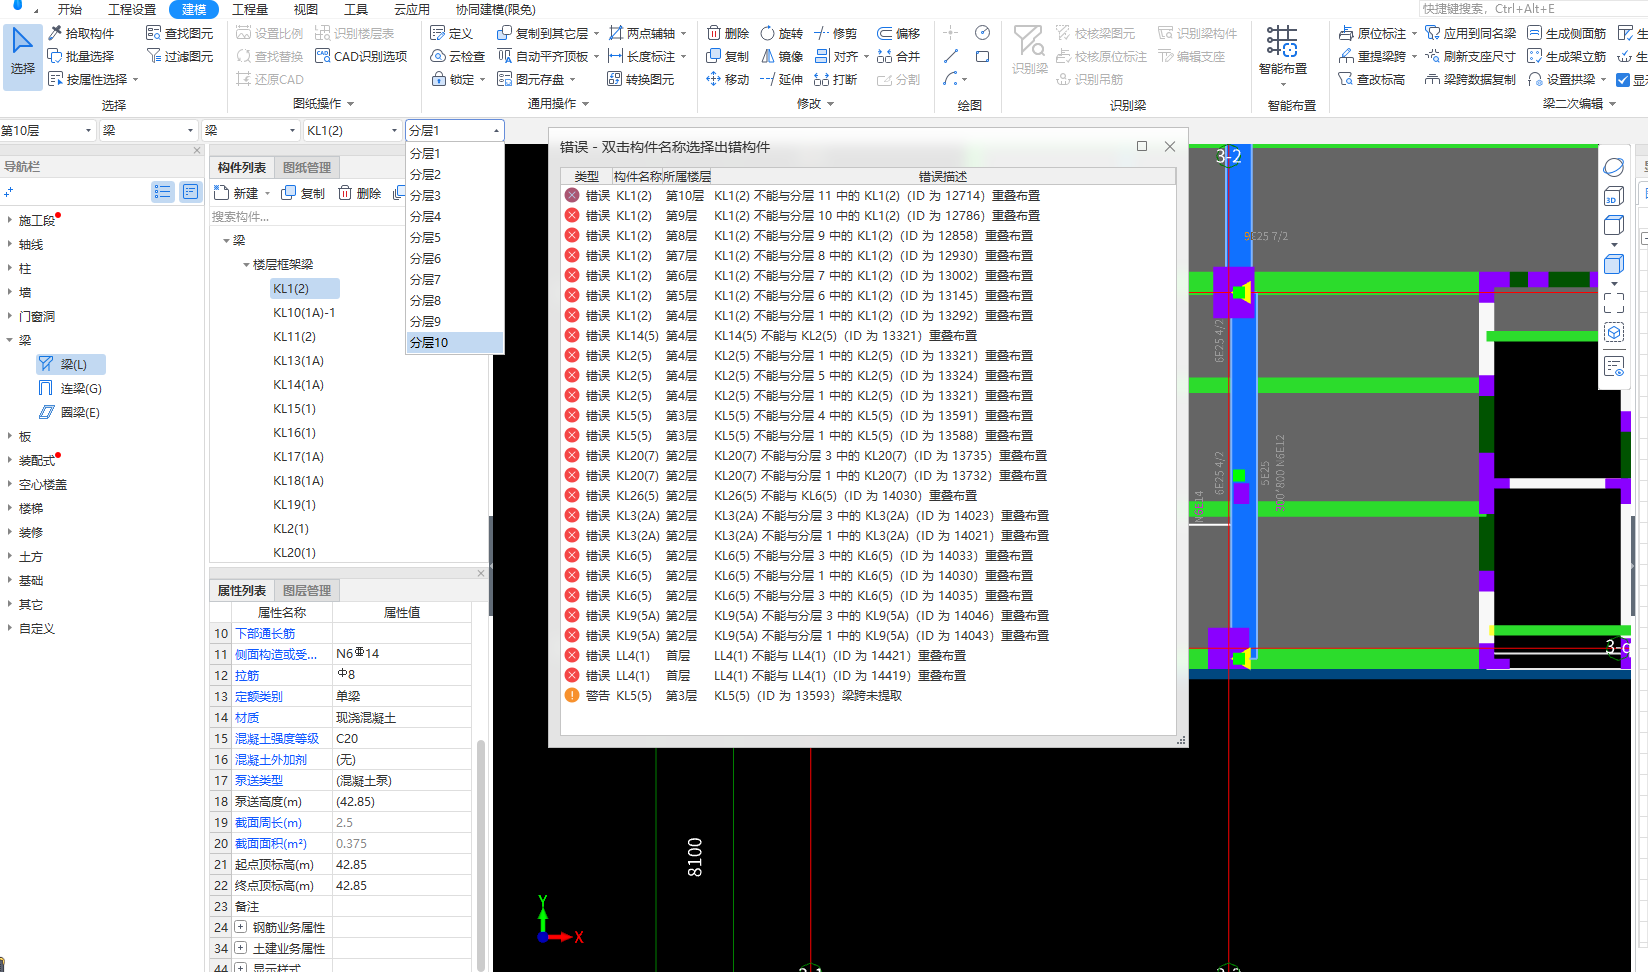Switch navigation bar to list view icon

[163, 191]
